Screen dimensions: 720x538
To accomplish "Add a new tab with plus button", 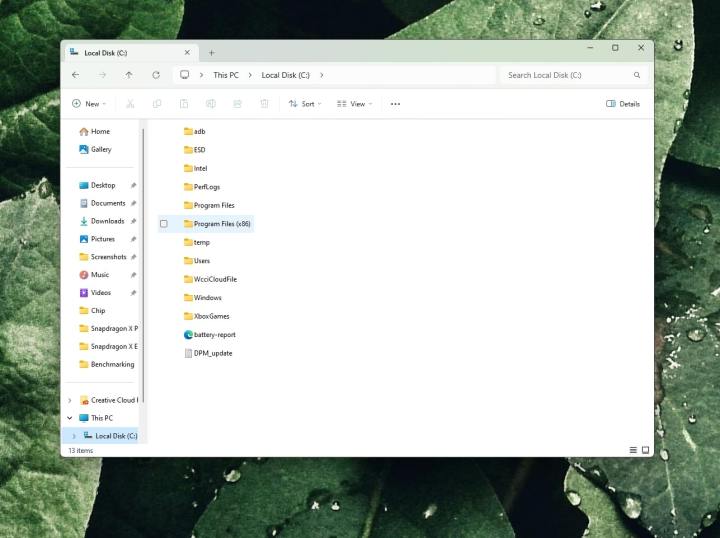I will point(211,52).
